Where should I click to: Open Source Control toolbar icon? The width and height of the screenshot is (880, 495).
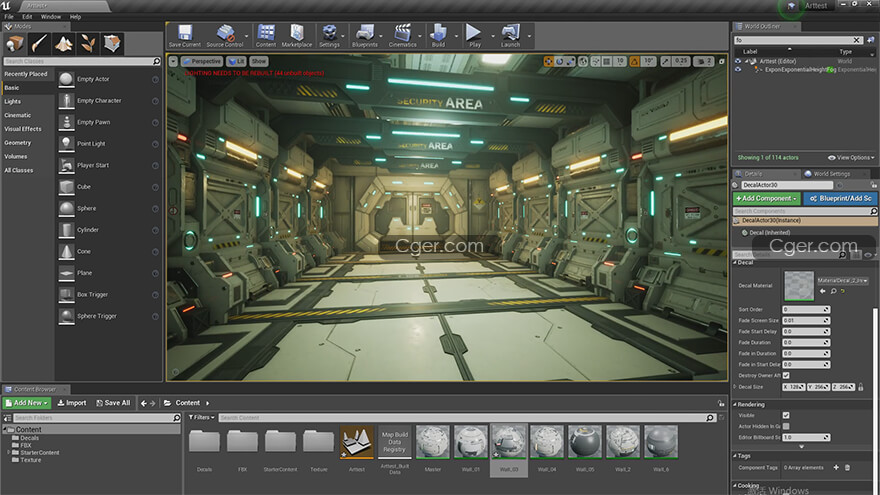(225, 35)
